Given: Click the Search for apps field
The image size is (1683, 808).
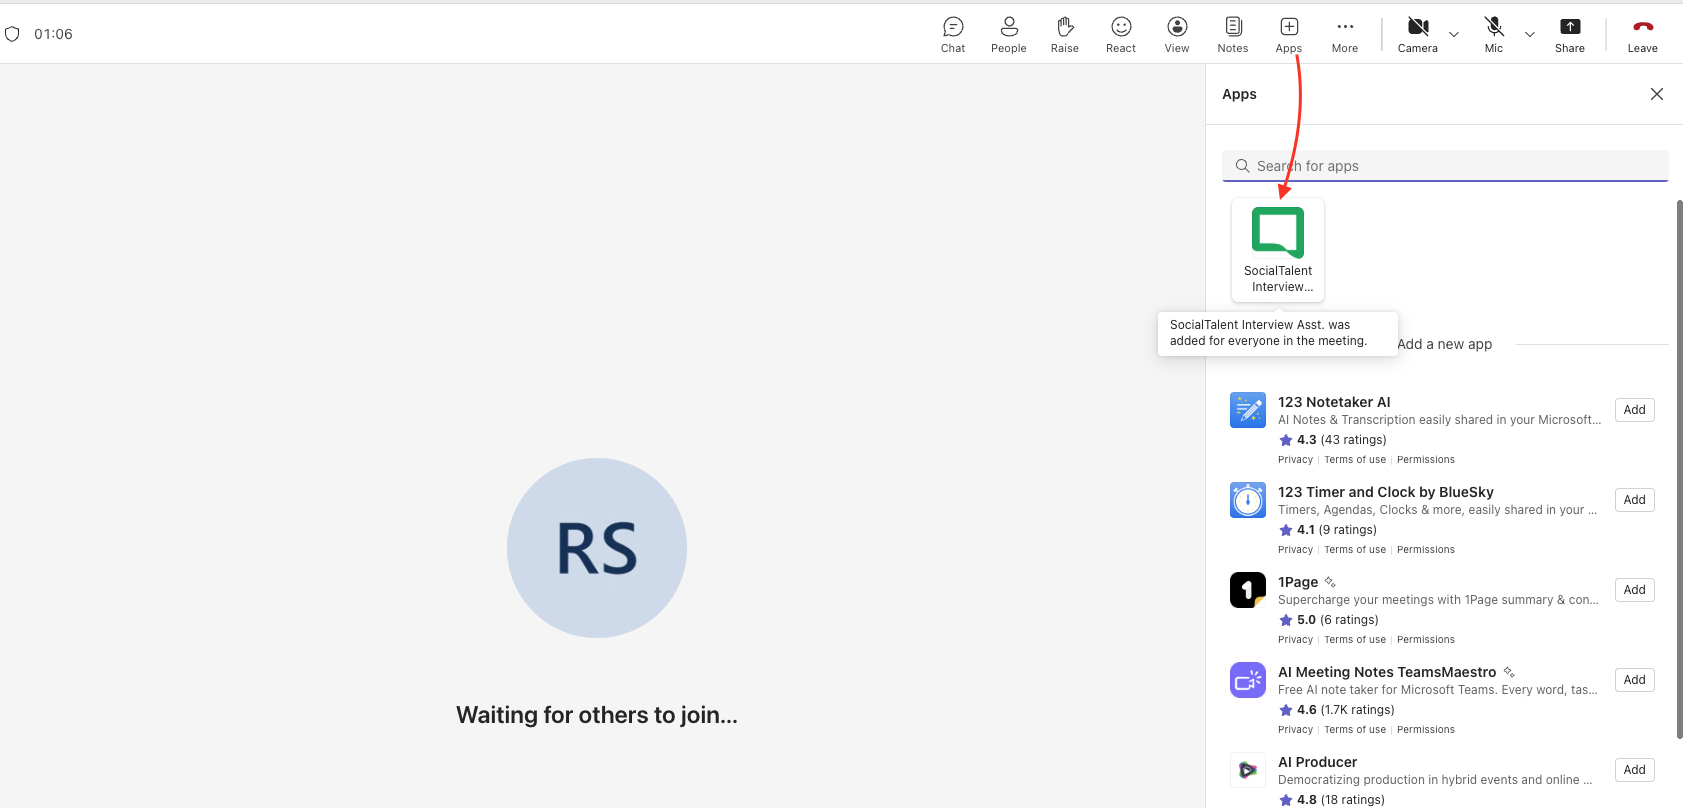Looking at the screenshot, I should 1445,166.
